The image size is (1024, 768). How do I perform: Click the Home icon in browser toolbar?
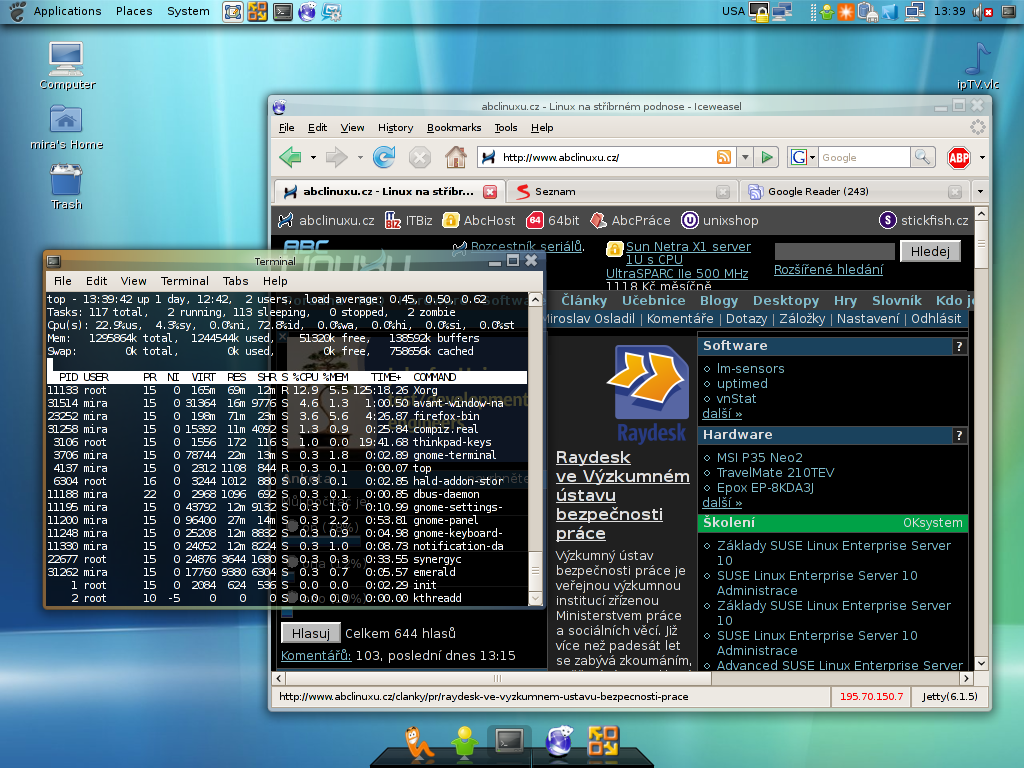[456, 157]
